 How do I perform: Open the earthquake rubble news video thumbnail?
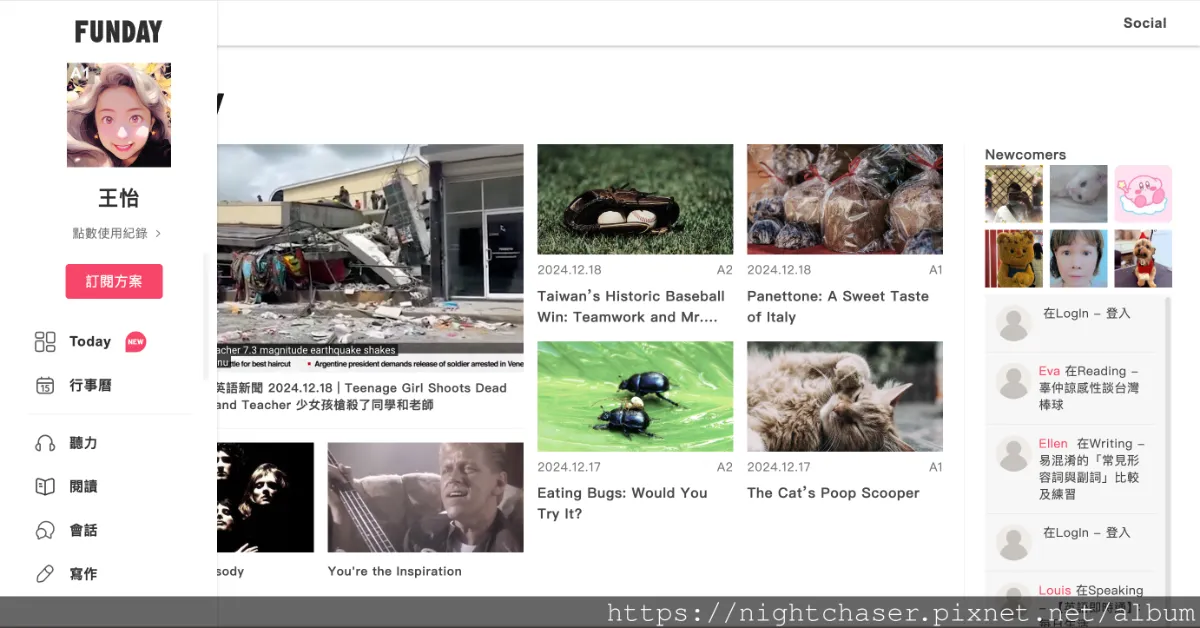370,257
